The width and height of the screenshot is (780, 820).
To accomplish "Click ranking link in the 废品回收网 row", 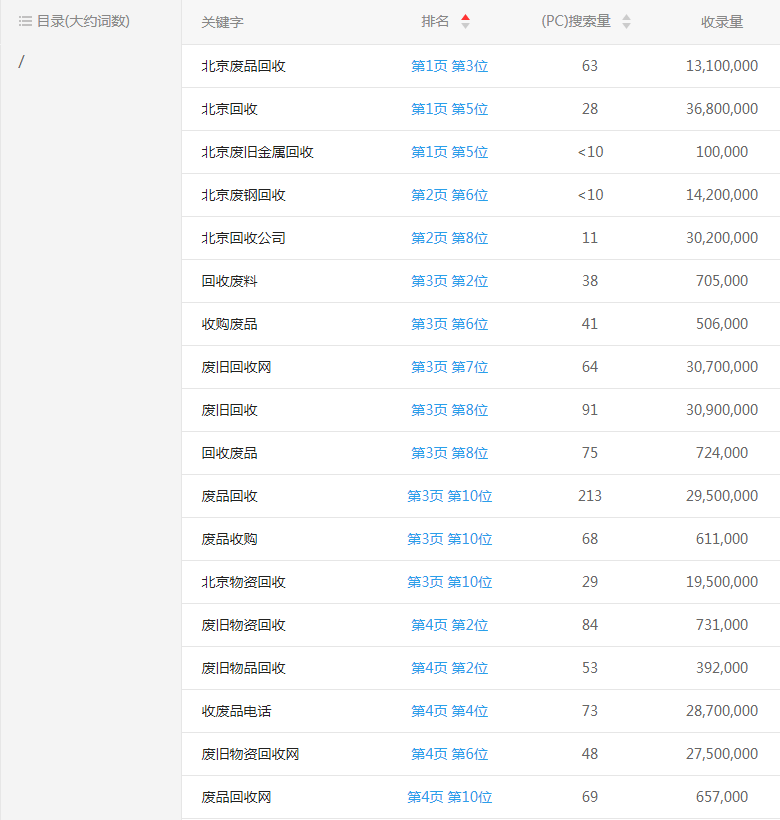I will tap(449, 797).
